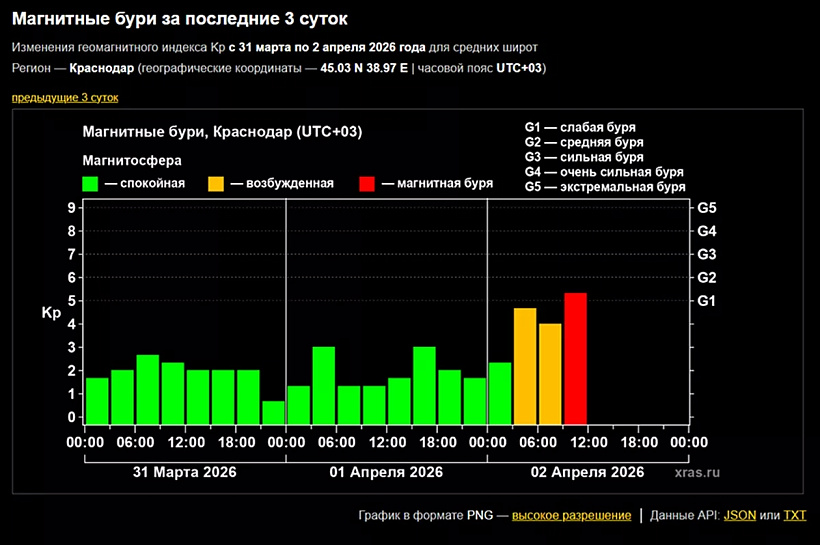
Task: Select the taller yellow bar on 2 April
Action: point(525,366)
